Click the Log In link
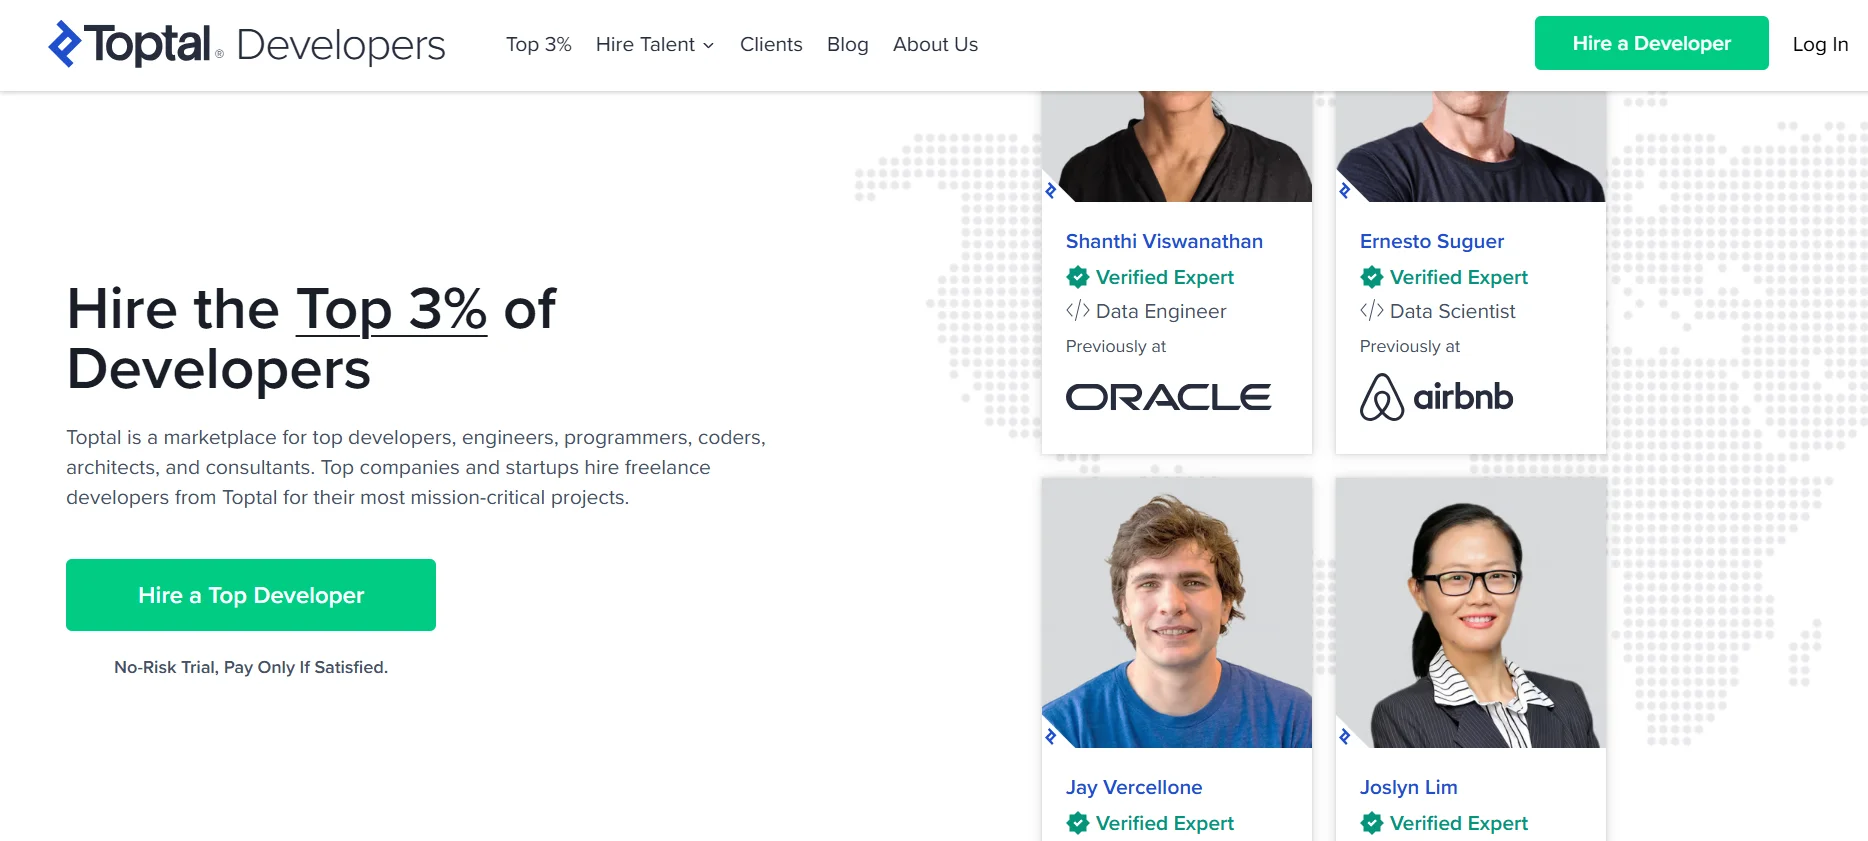The height and width of the screenshot is (841, 1868). click(1820, 44)
